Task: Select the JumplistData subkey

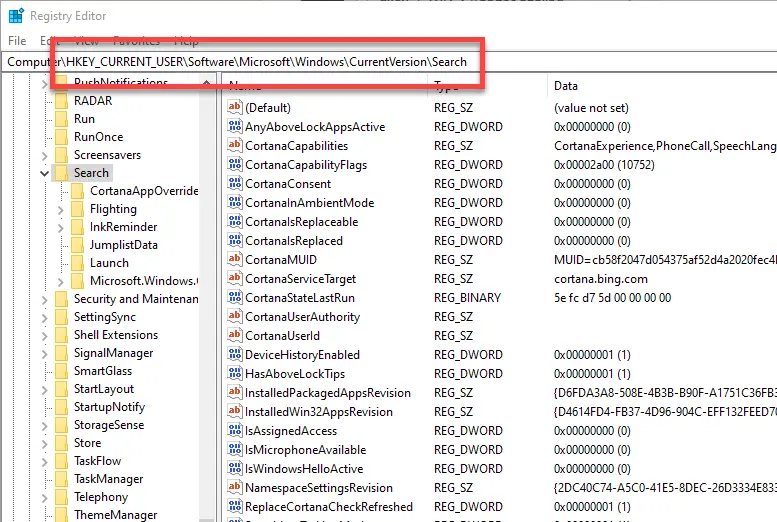Action: 123,245
